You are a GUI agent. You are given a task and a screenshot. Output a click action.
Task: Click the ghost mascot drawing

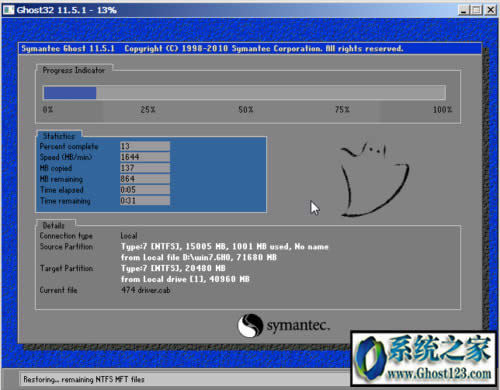(x=374, y=180)
